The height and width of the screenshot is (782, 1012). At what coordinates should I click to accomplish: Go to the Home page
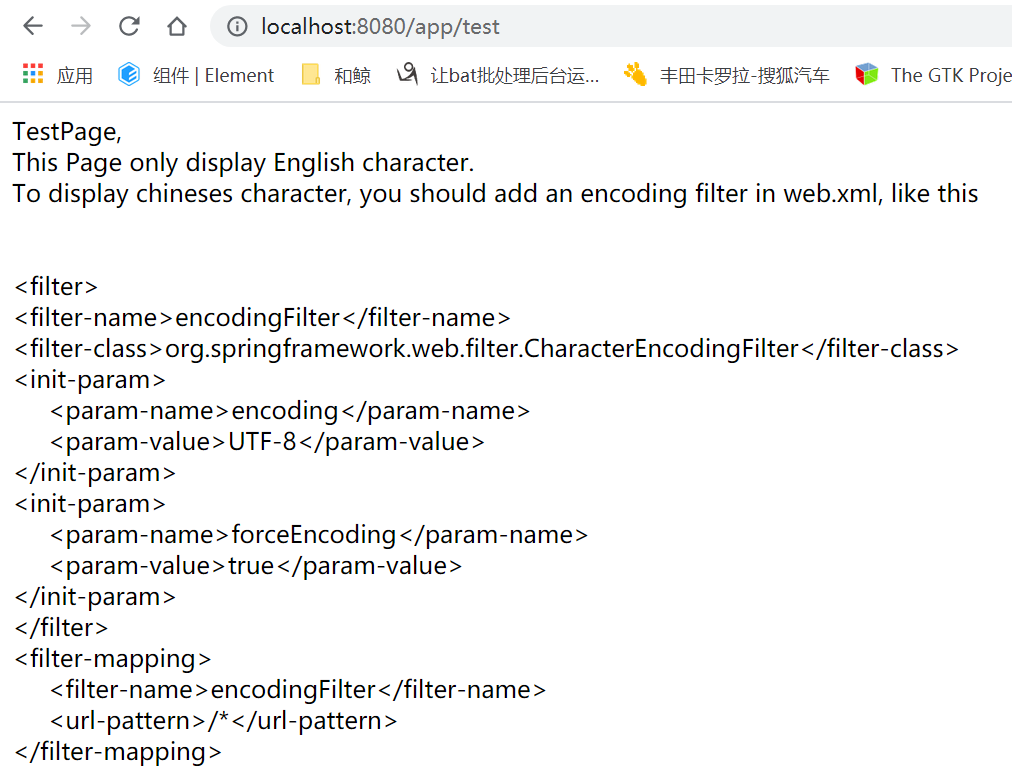177,27
